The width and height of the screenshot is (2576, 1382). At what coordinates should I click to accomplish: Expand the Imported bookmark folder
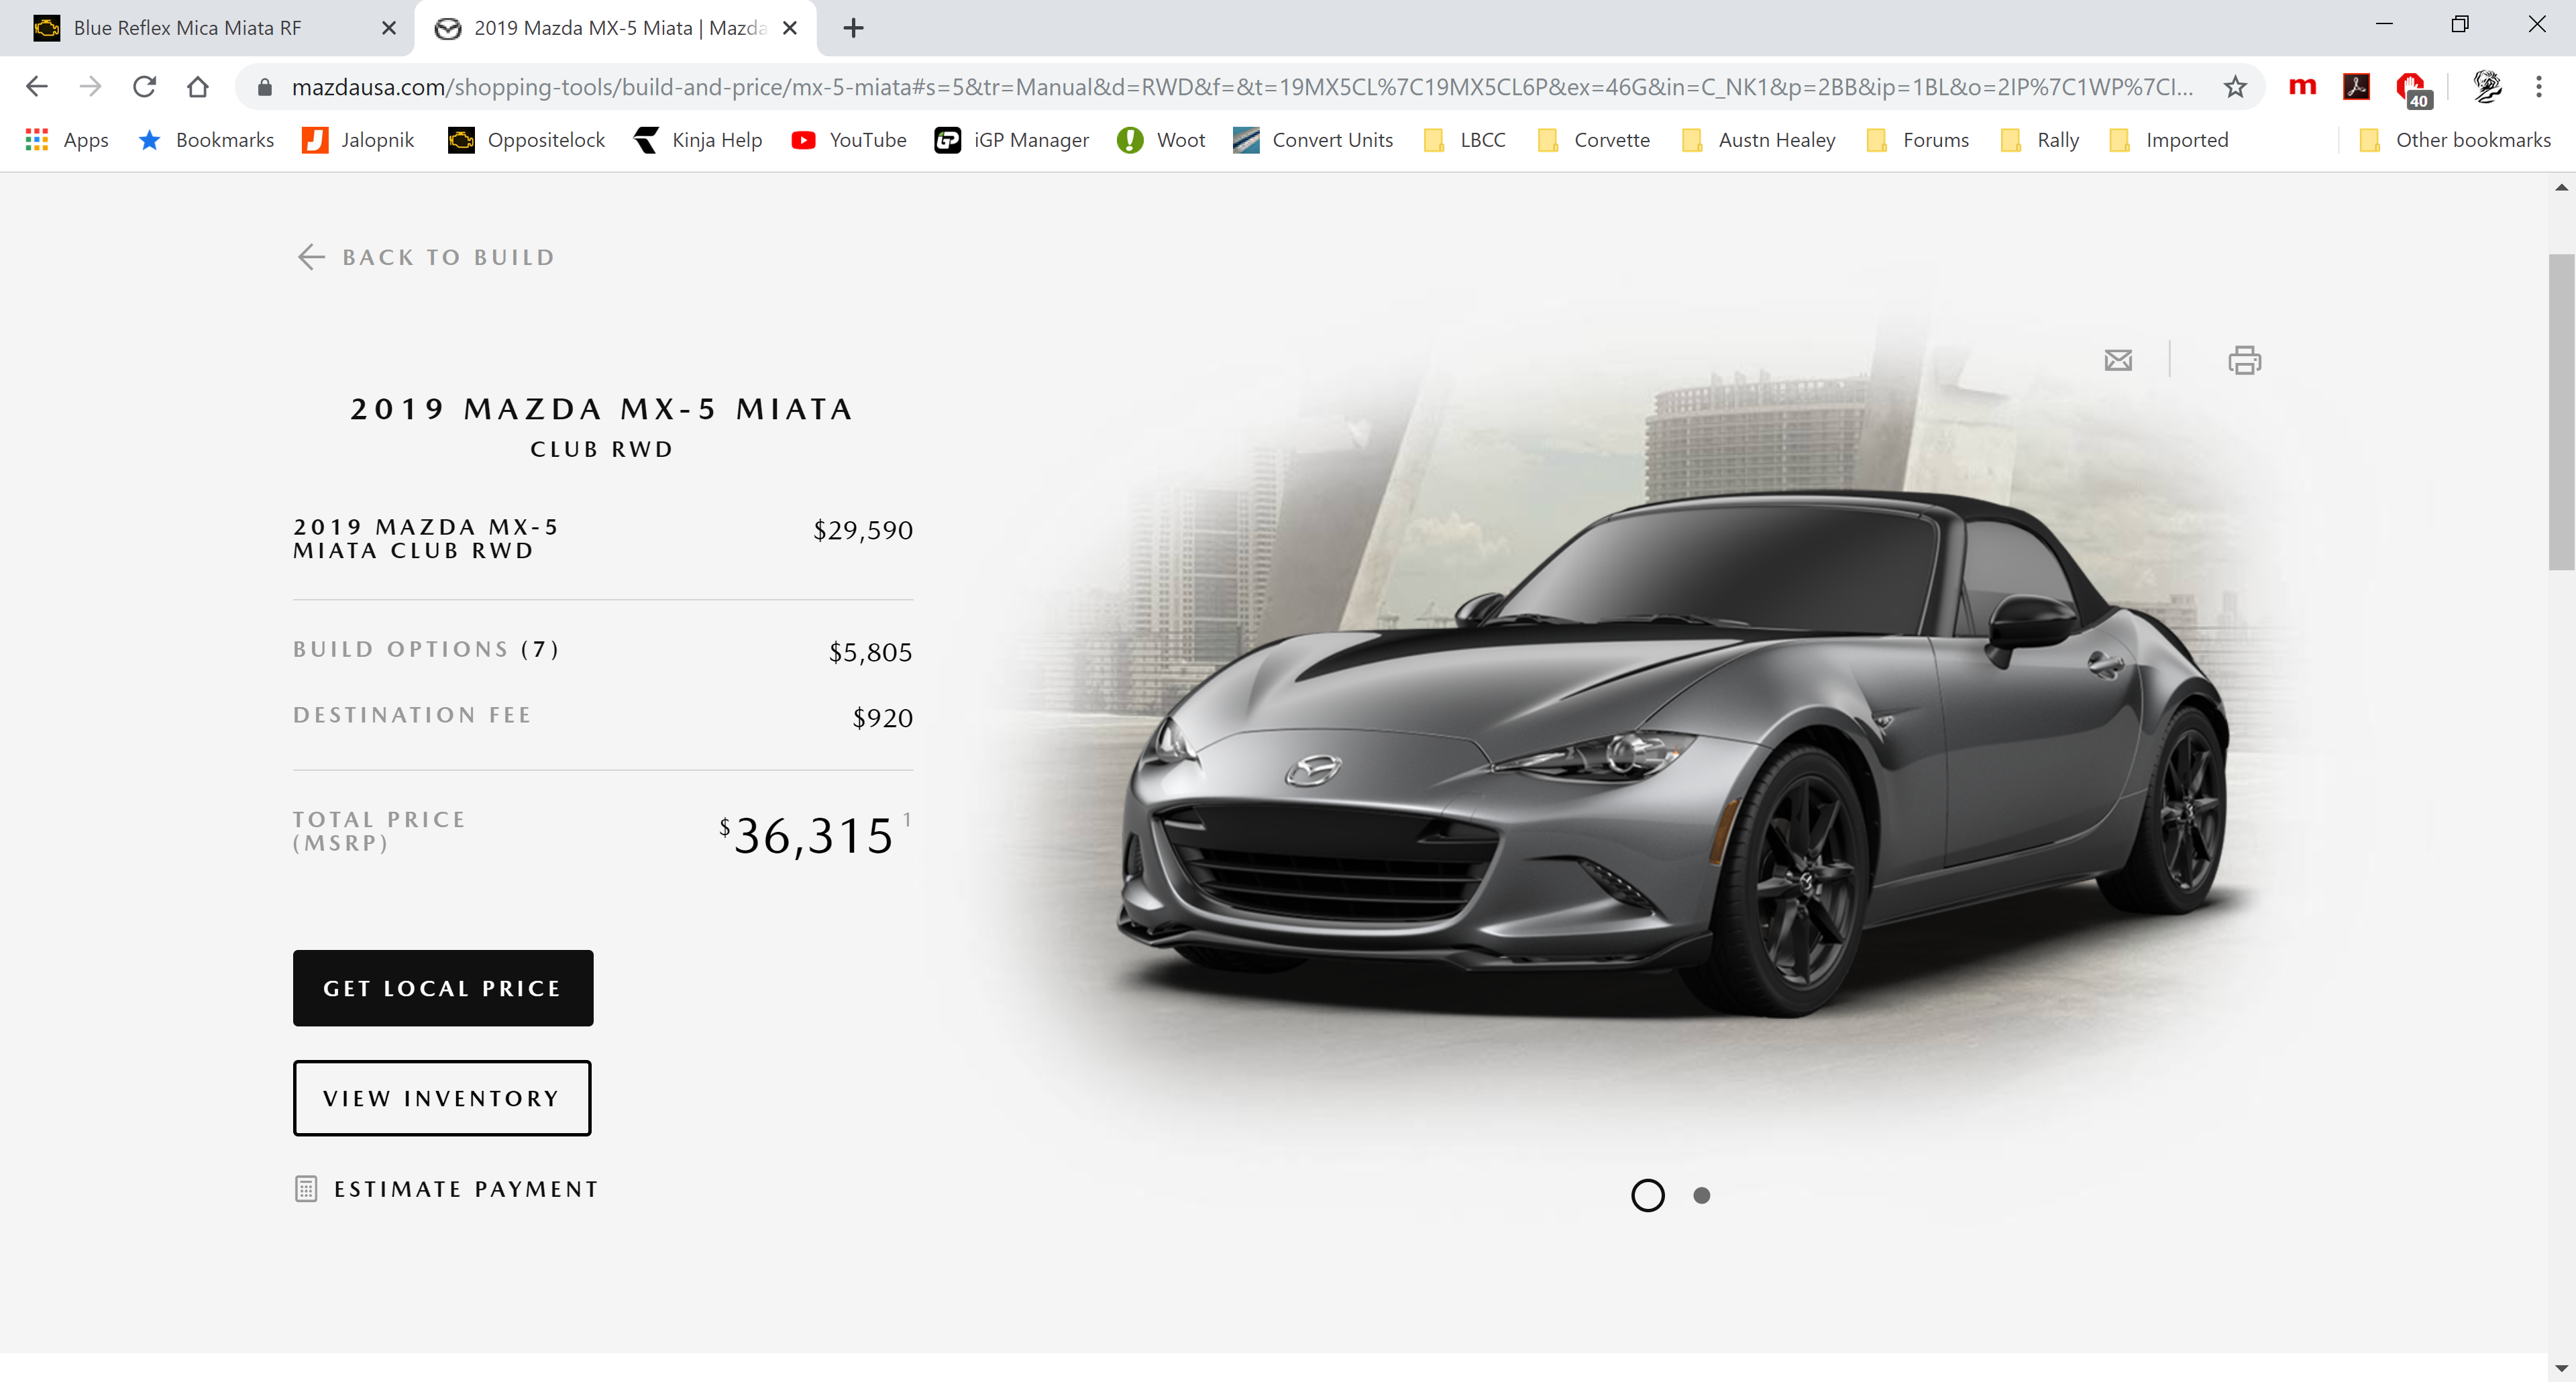tap(2168, 140)
